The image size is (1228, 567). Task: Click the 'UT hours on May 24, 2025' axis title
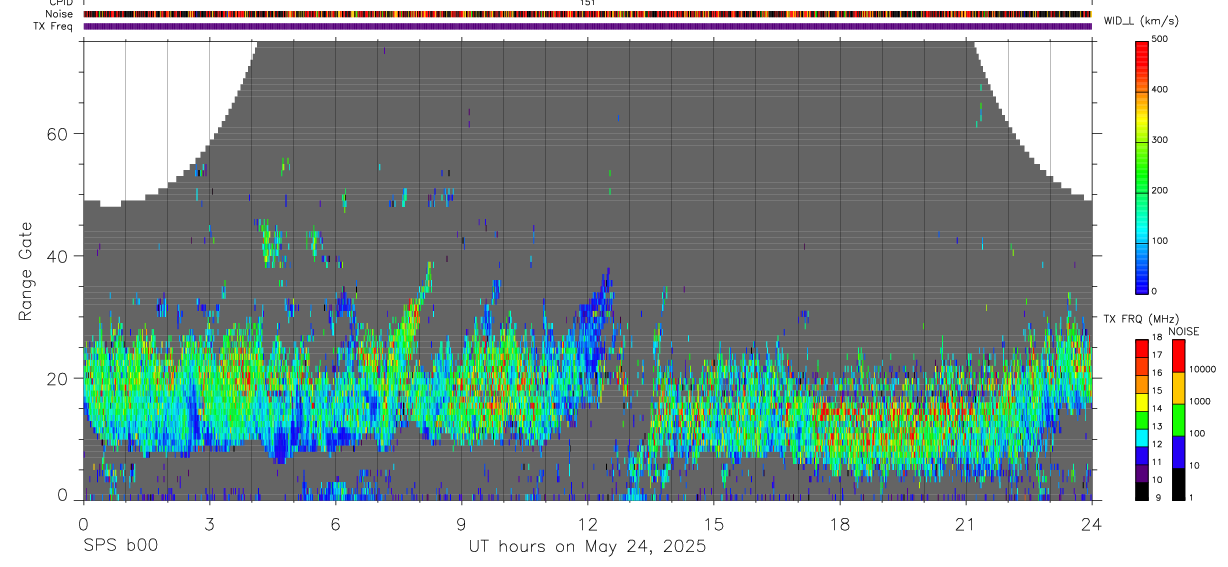click(588, 546)
